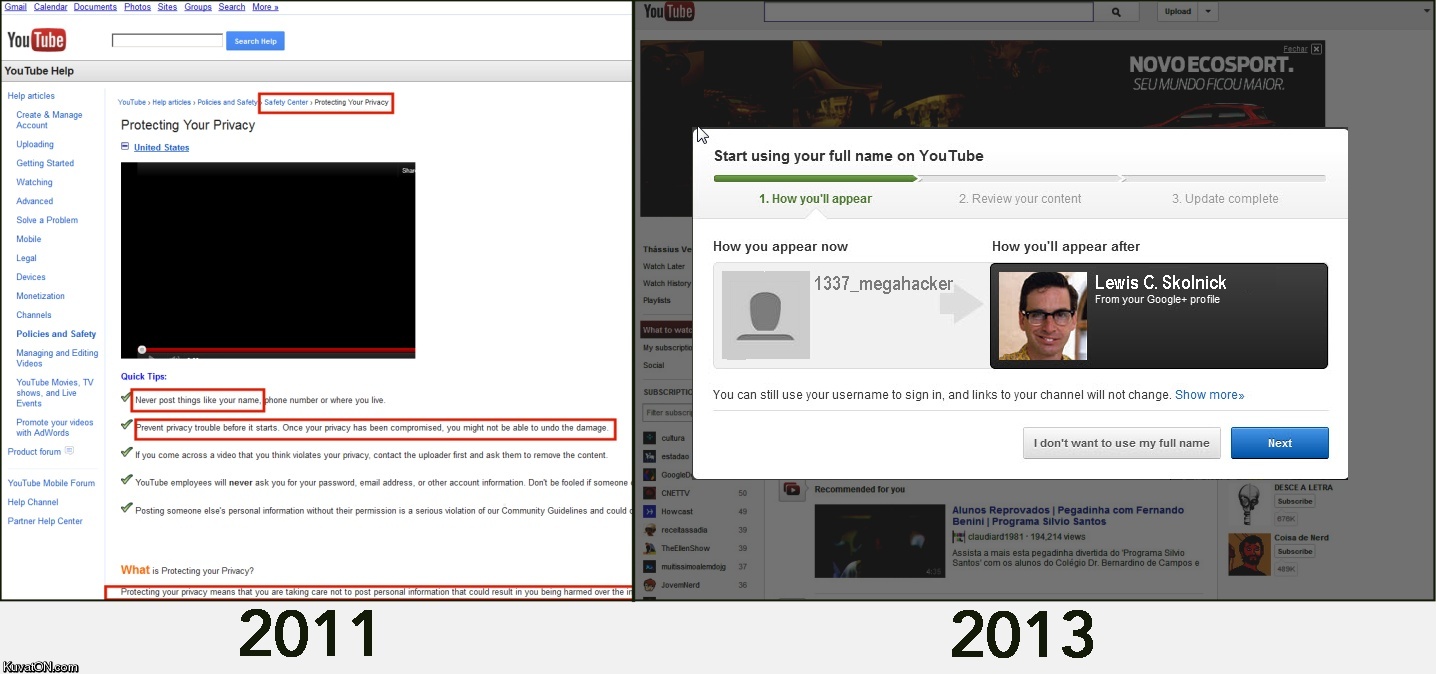Toggle Subscribe on the Coisa de Nerd channel

pyautogui.click(x=1295, y=551)
